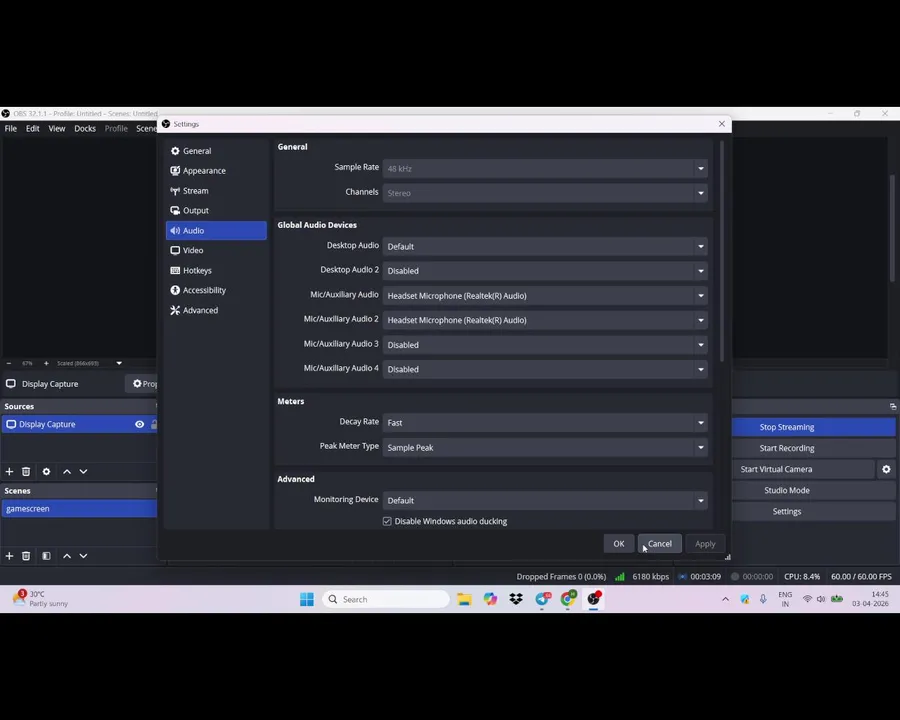Open the first Mic/Auxiliary Audio dropdown

545,296
